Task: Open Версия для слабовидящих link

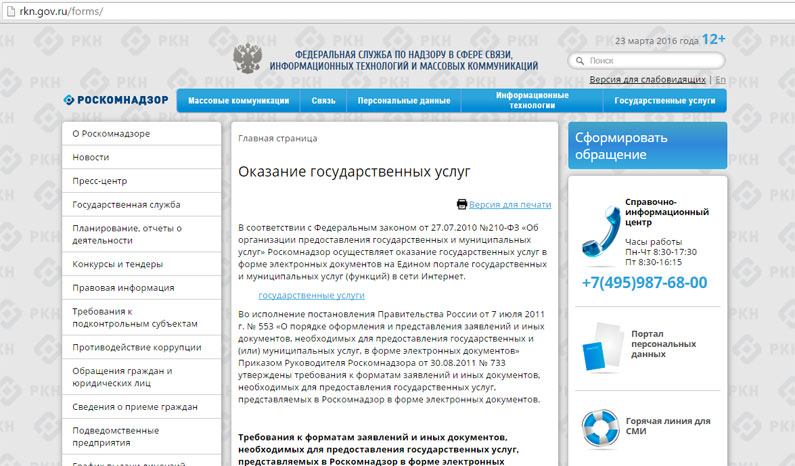Action: pos(647,79)
